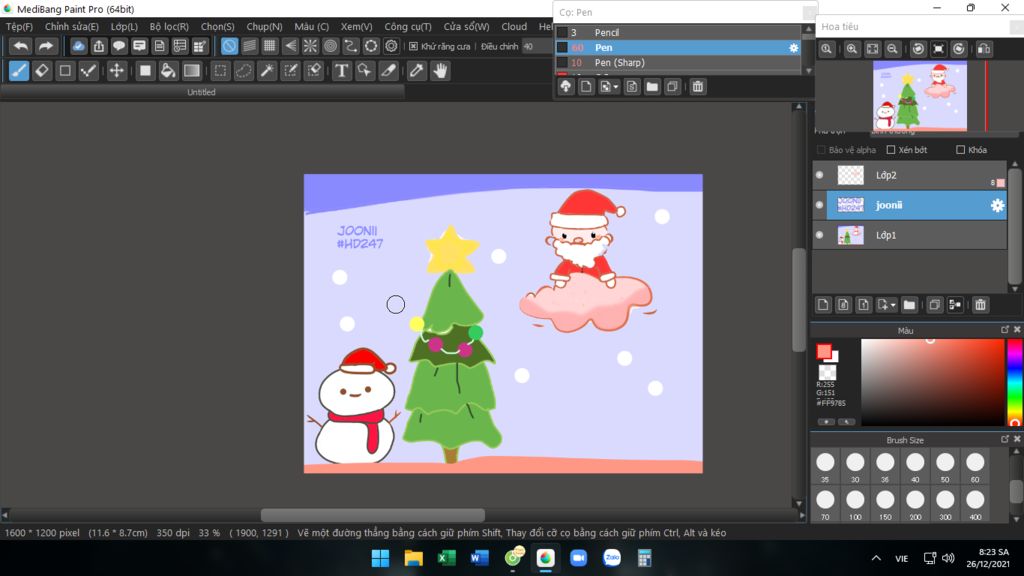Viewport: 1024px width, 576px height.
Task: Activate the rectangular Select tool
Action: click(221, 71)
